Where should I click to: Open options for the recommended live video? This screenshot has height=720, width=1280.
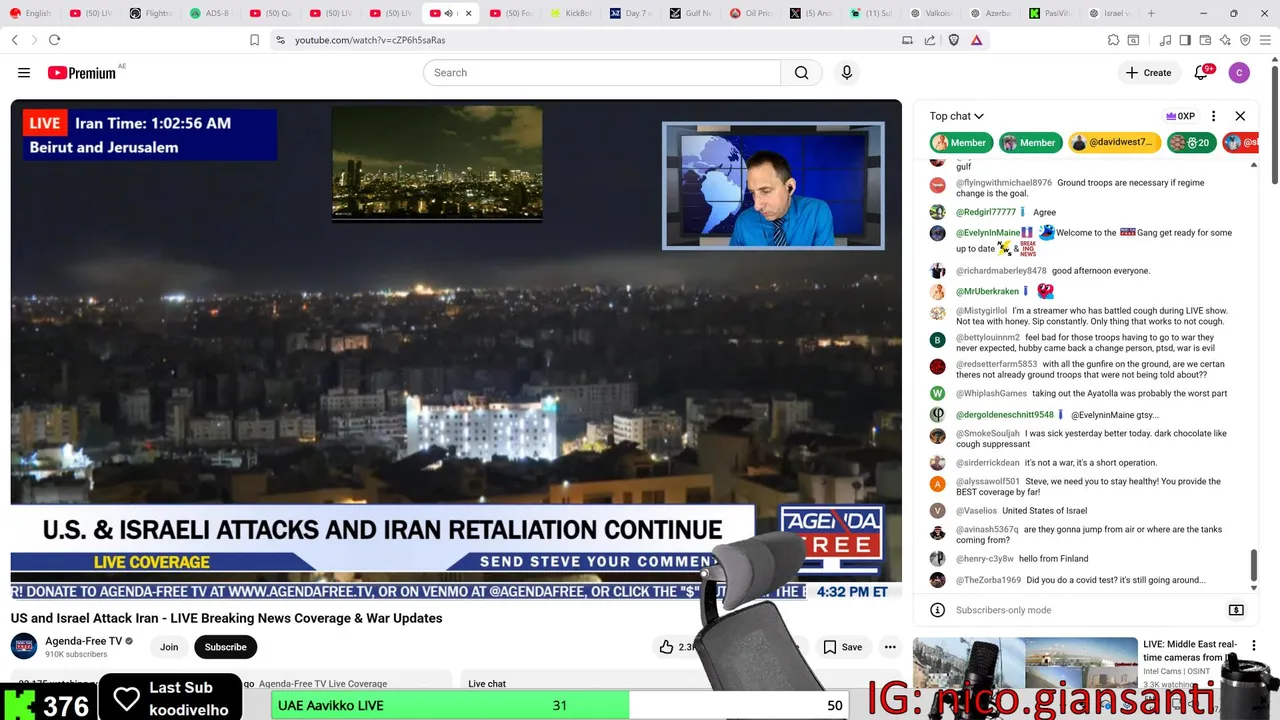(1253, 646)
